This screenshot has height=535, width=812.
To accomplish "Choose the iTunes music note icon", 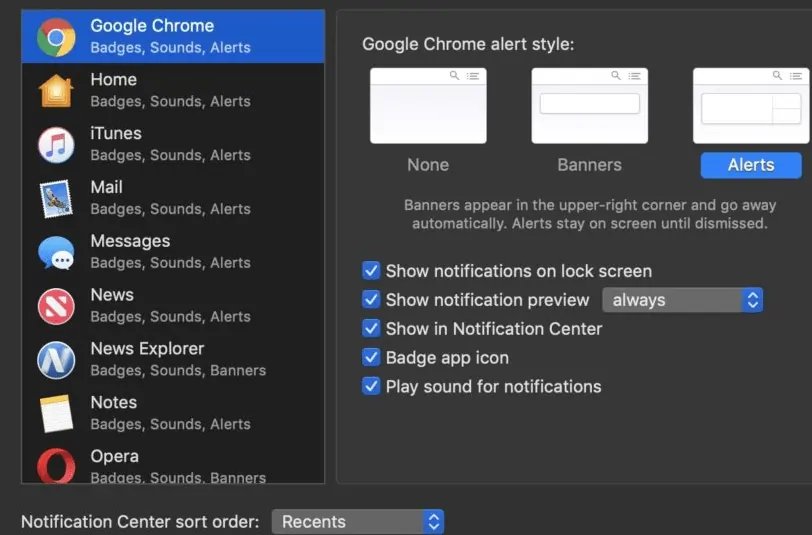I will 56,145.
